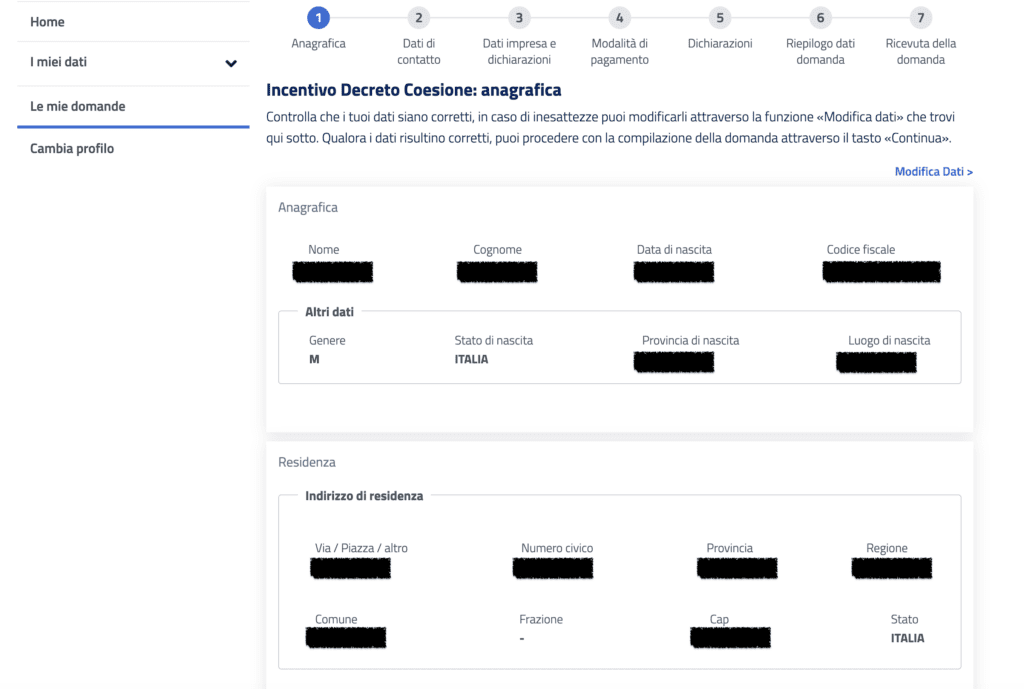Viewport: 1024px width, 689px height.
Task: Click step 1 Anagrafica circle
Action: click(x=318, y=18)
